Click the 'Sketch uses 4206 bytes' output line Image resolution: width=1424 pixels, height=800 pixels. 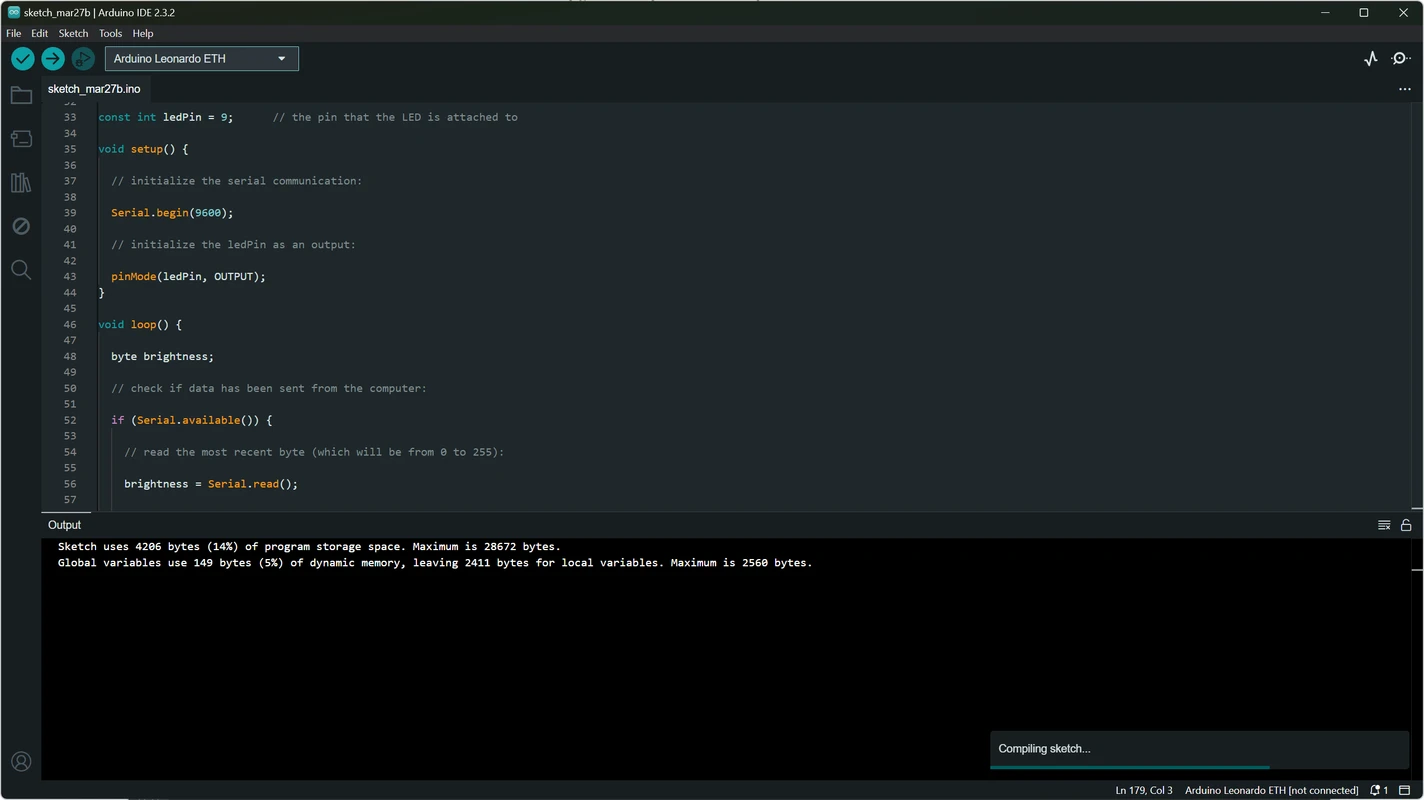click(309, 547)
